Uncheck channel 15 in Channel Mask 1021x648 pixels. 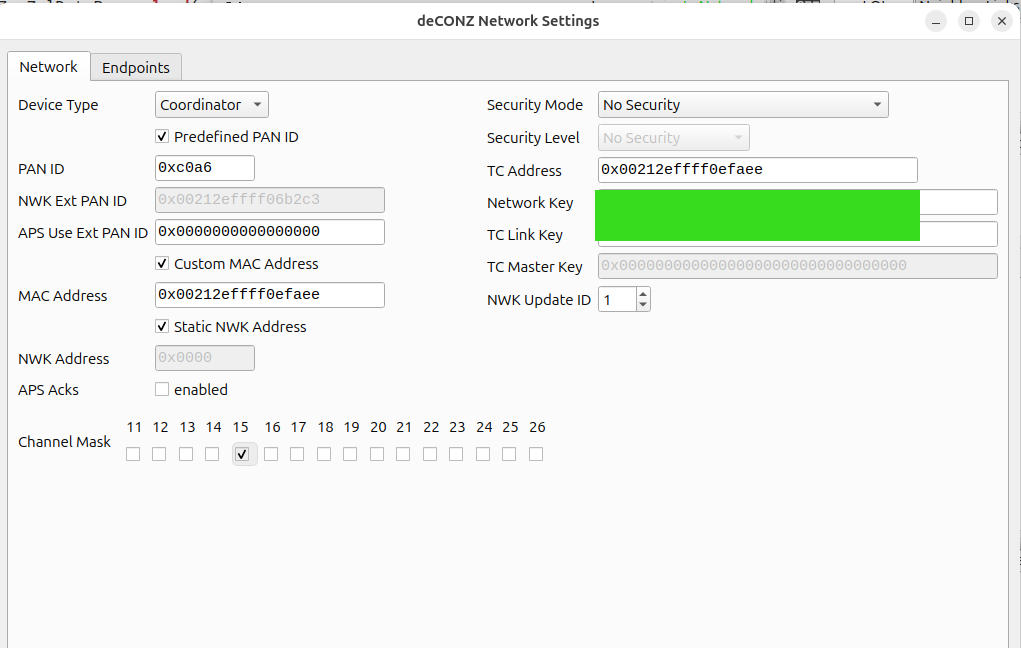242,454
